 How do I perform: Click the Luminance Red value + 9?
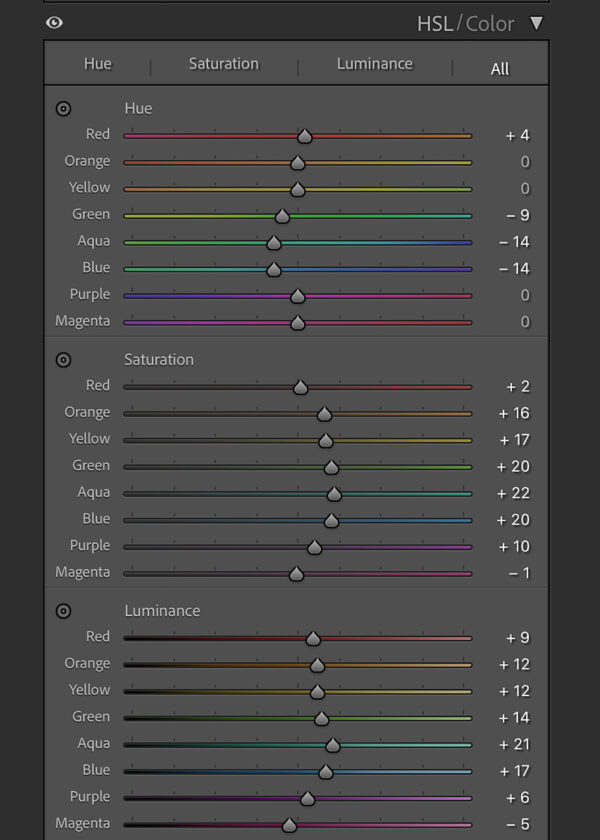(x=518, y=638)
